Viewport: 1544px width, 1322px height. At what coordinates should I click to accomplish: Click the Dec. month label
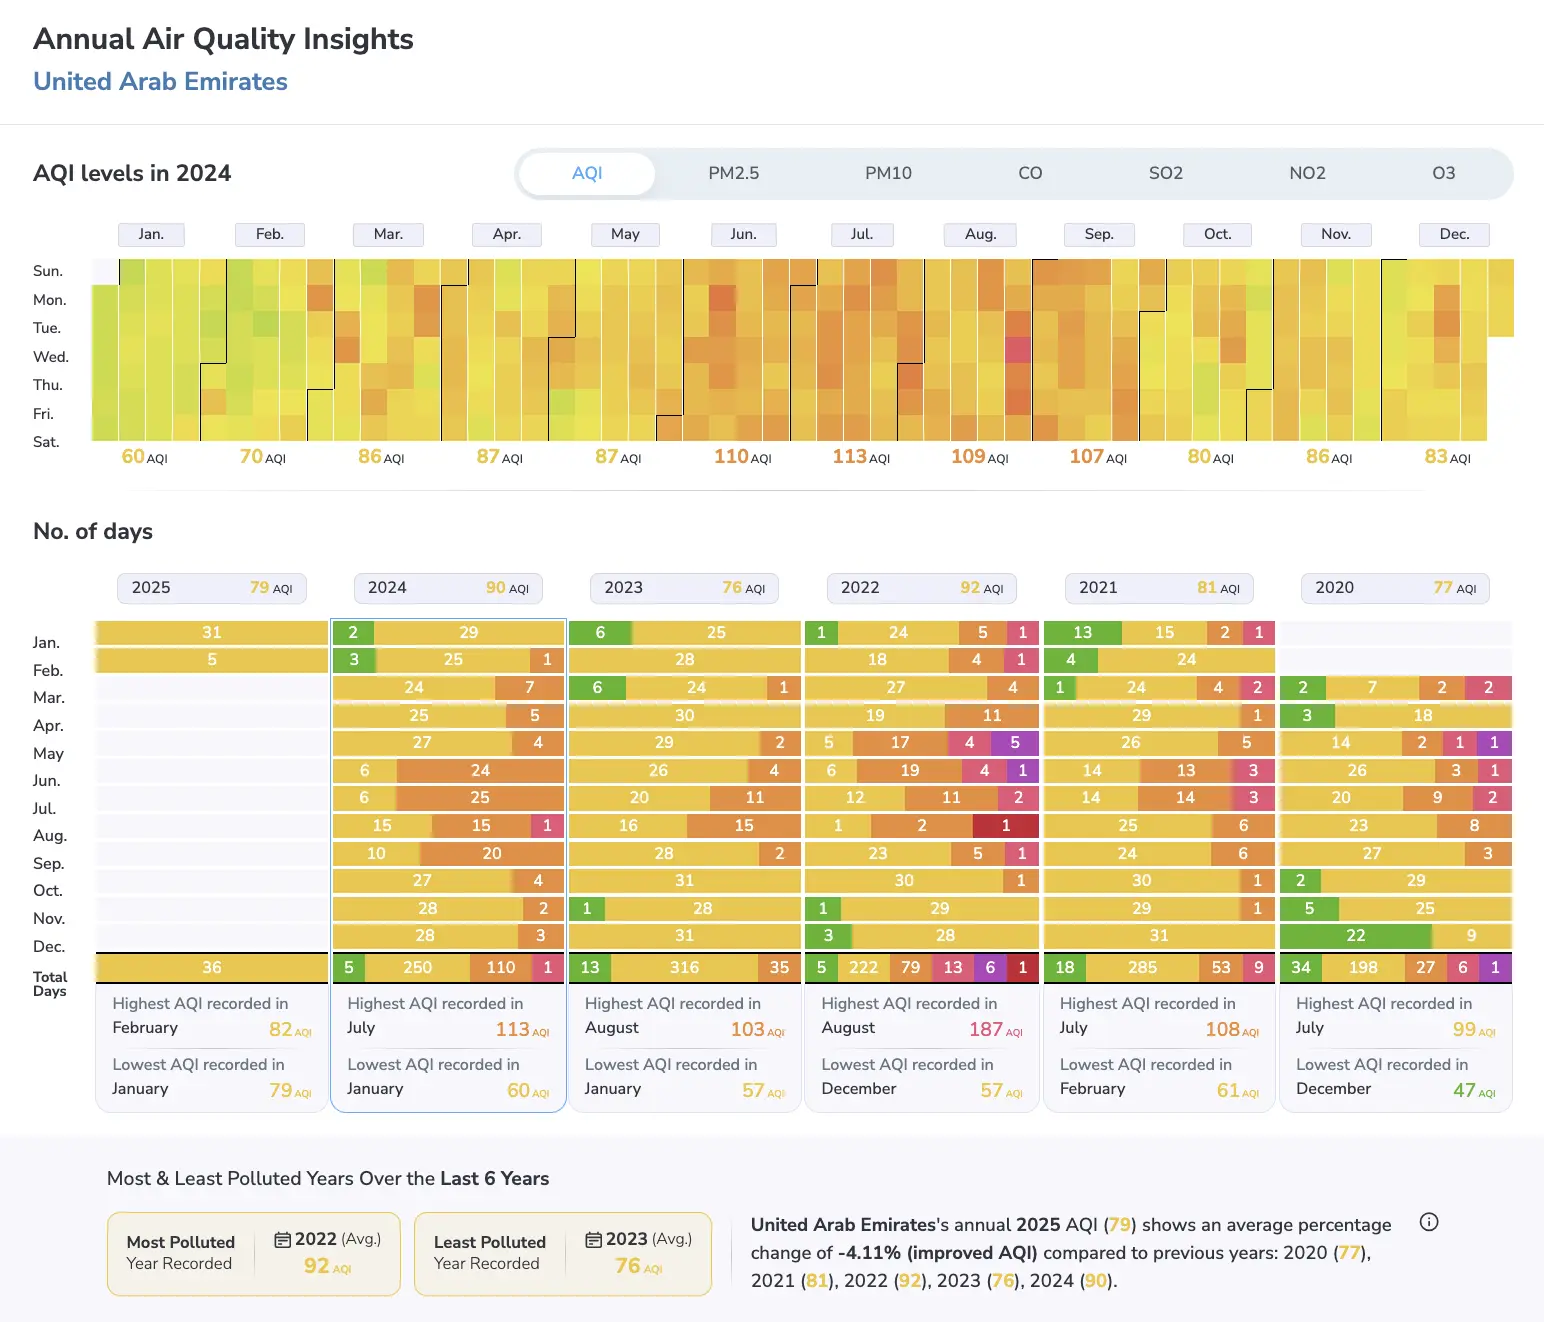click(1454, 234)
